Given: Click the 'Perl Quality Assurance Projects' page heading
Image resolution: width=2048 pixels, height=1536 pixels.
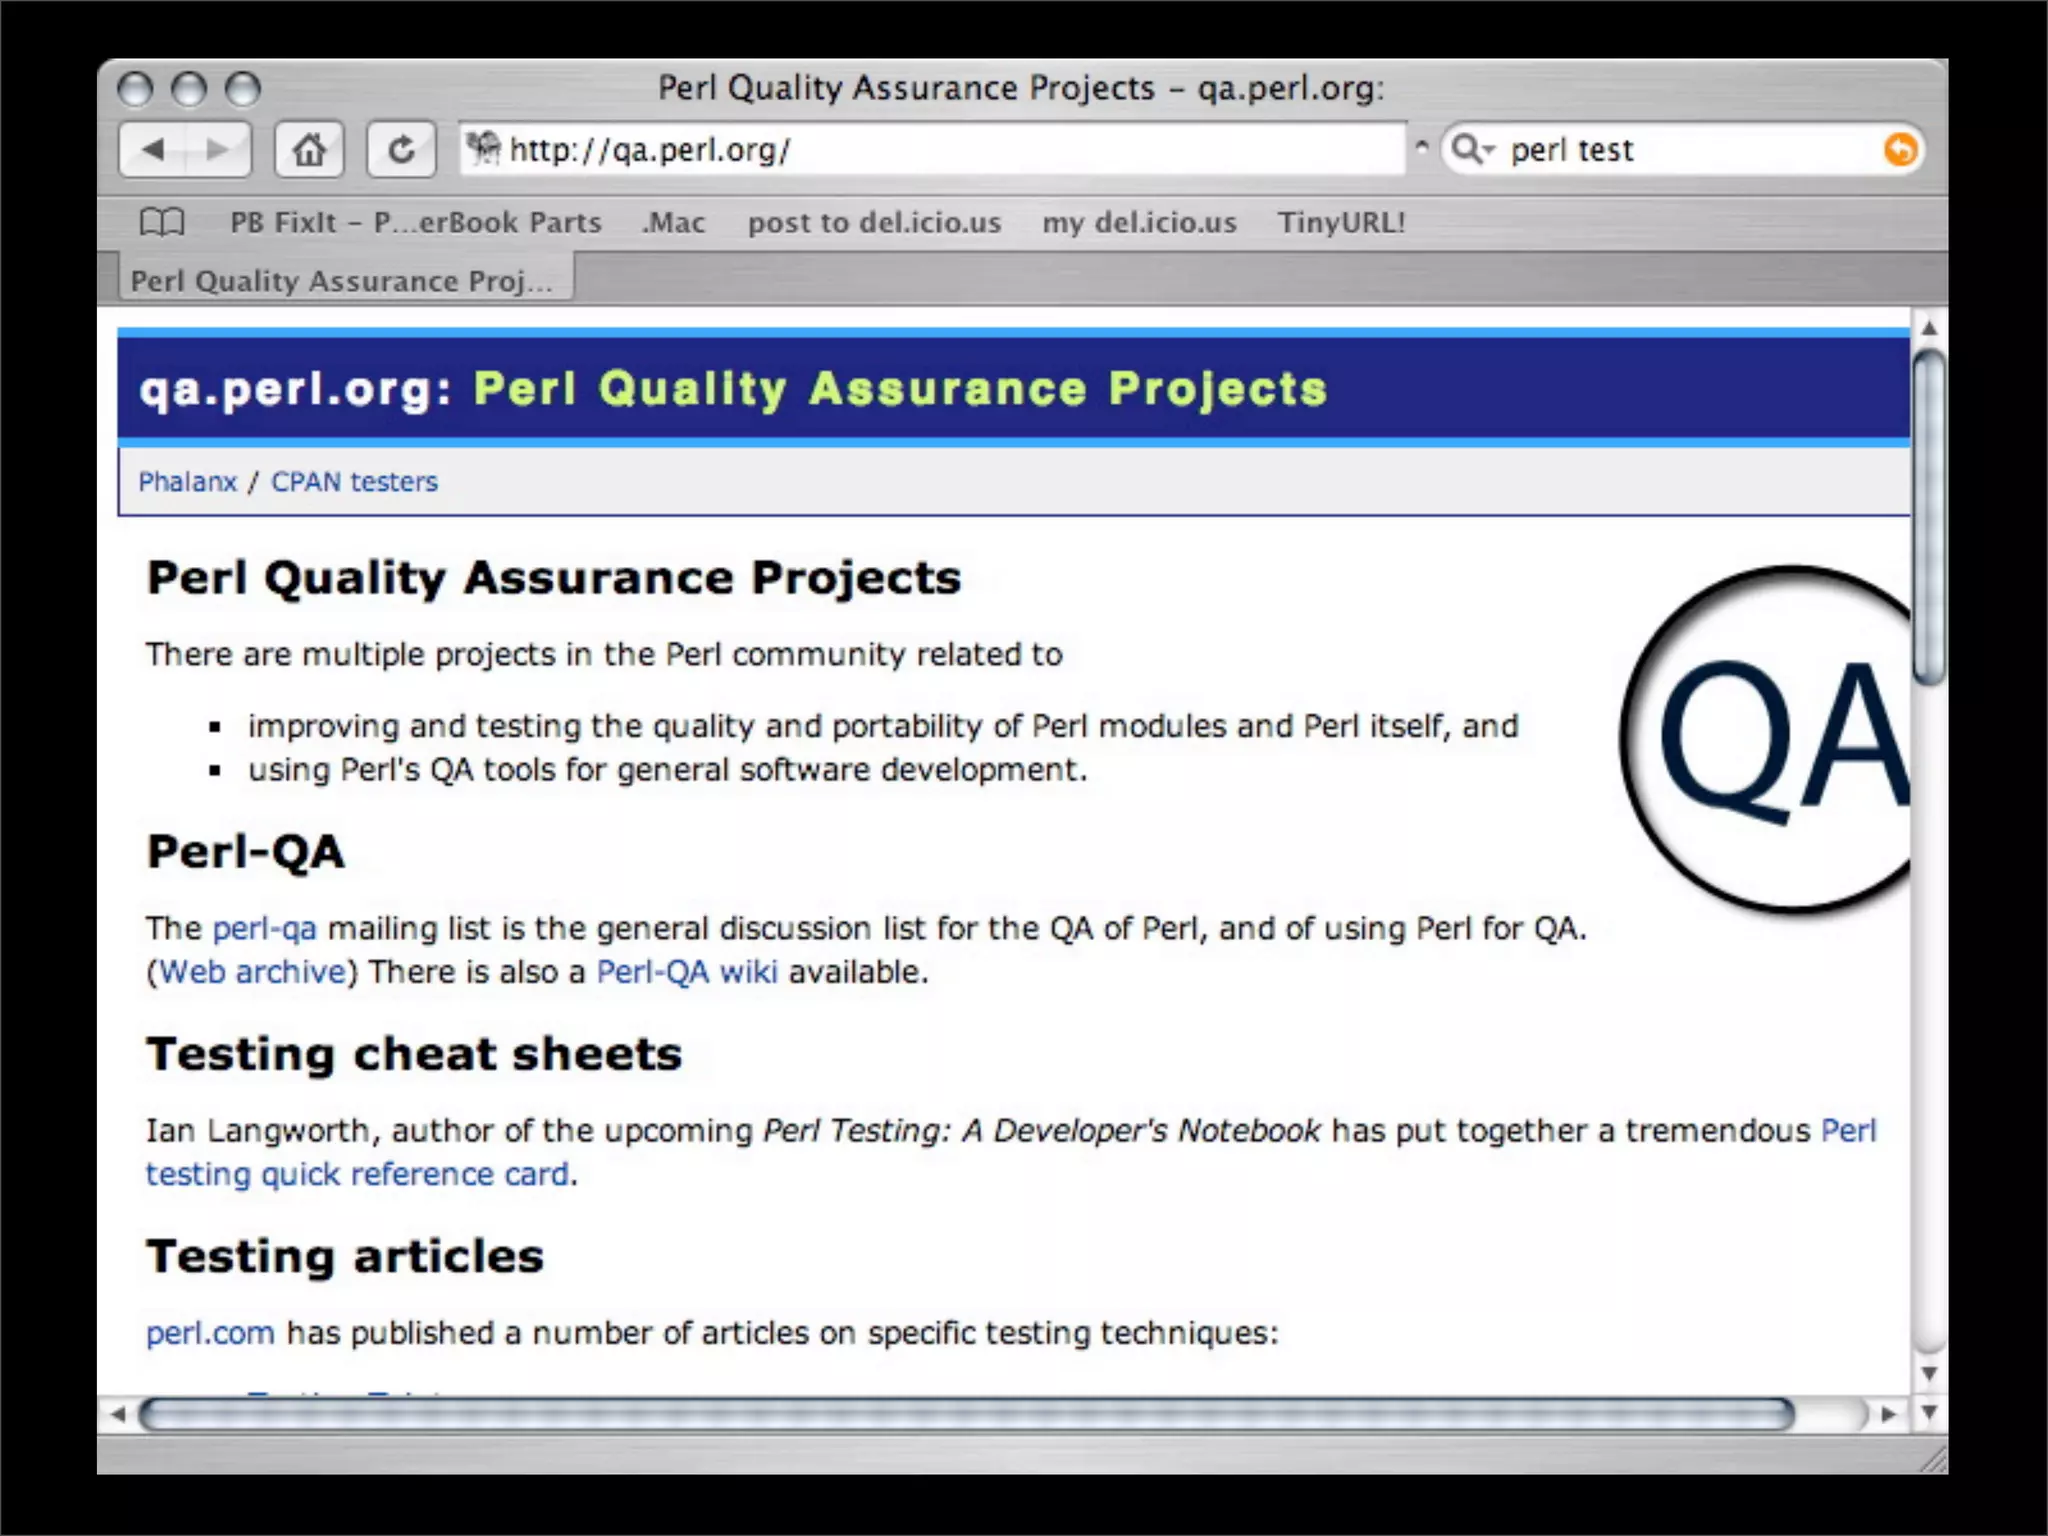Looking at the screenshot, I should tap(553, 578).
